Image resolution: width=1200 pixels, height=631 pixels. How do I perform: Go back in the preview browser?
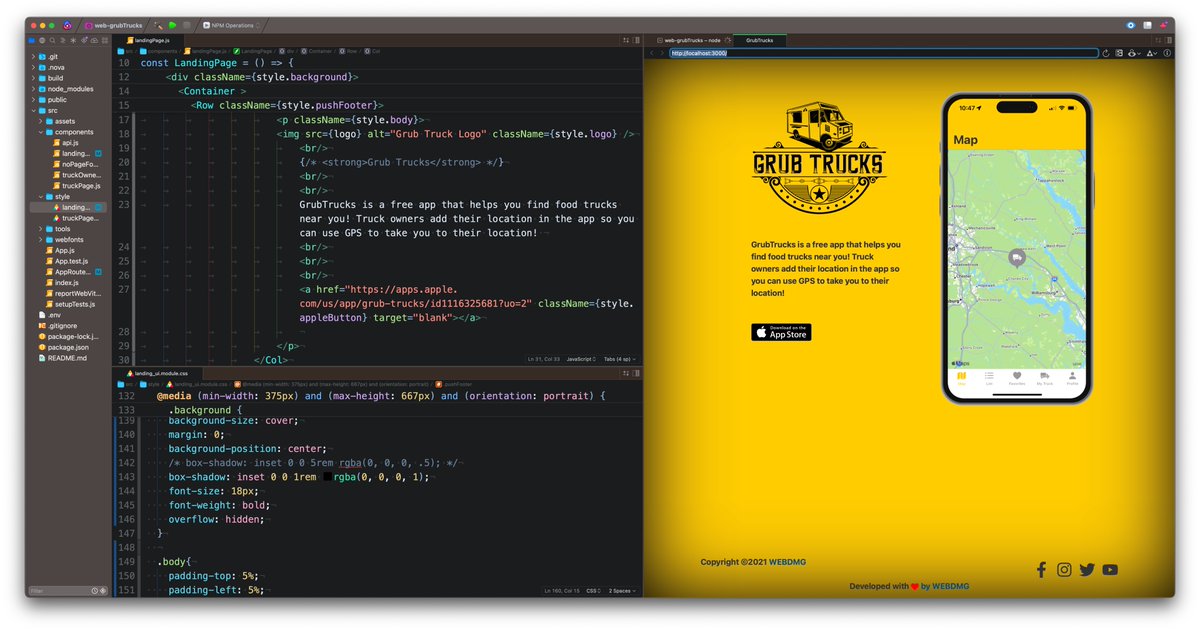652,53
